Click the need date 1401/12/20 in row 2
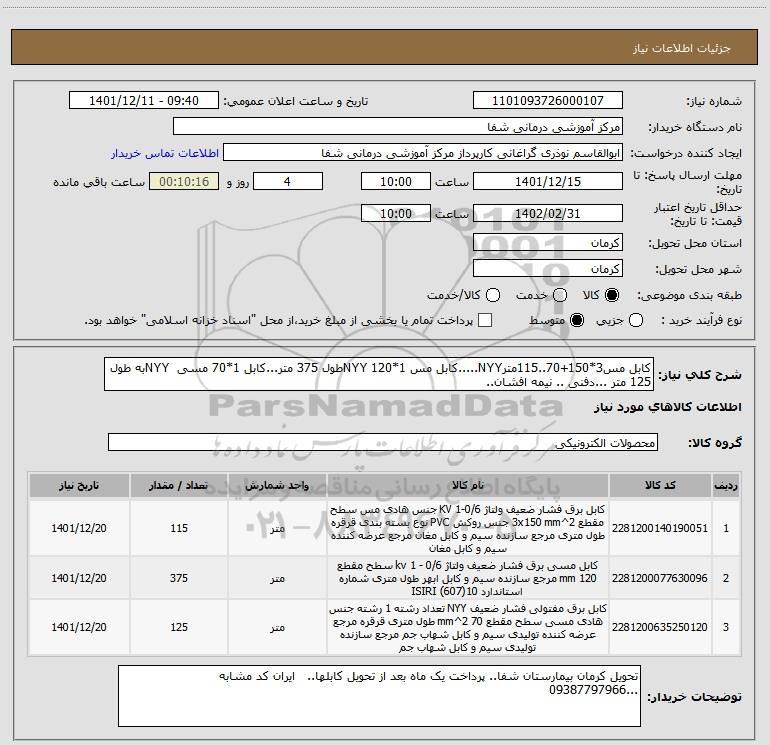The image size is (770, 745). tap(79, 578)
